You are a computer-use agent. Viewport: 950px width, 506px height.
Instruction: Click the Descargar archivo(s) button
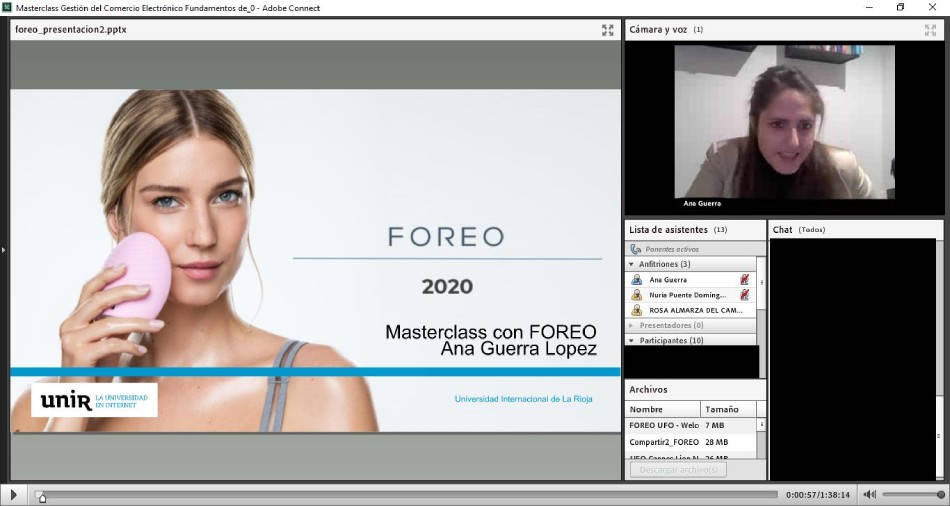click(x=678, y=470)
